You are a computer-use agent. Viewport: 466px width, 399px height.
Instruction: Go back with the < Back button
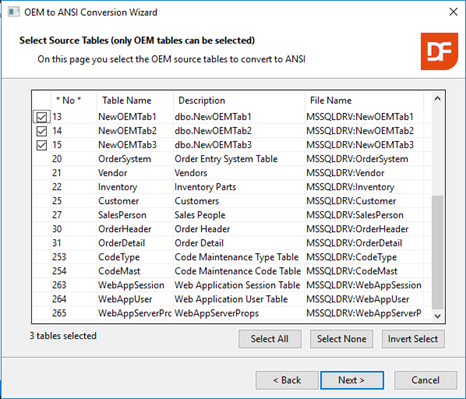tap(287, 380)
